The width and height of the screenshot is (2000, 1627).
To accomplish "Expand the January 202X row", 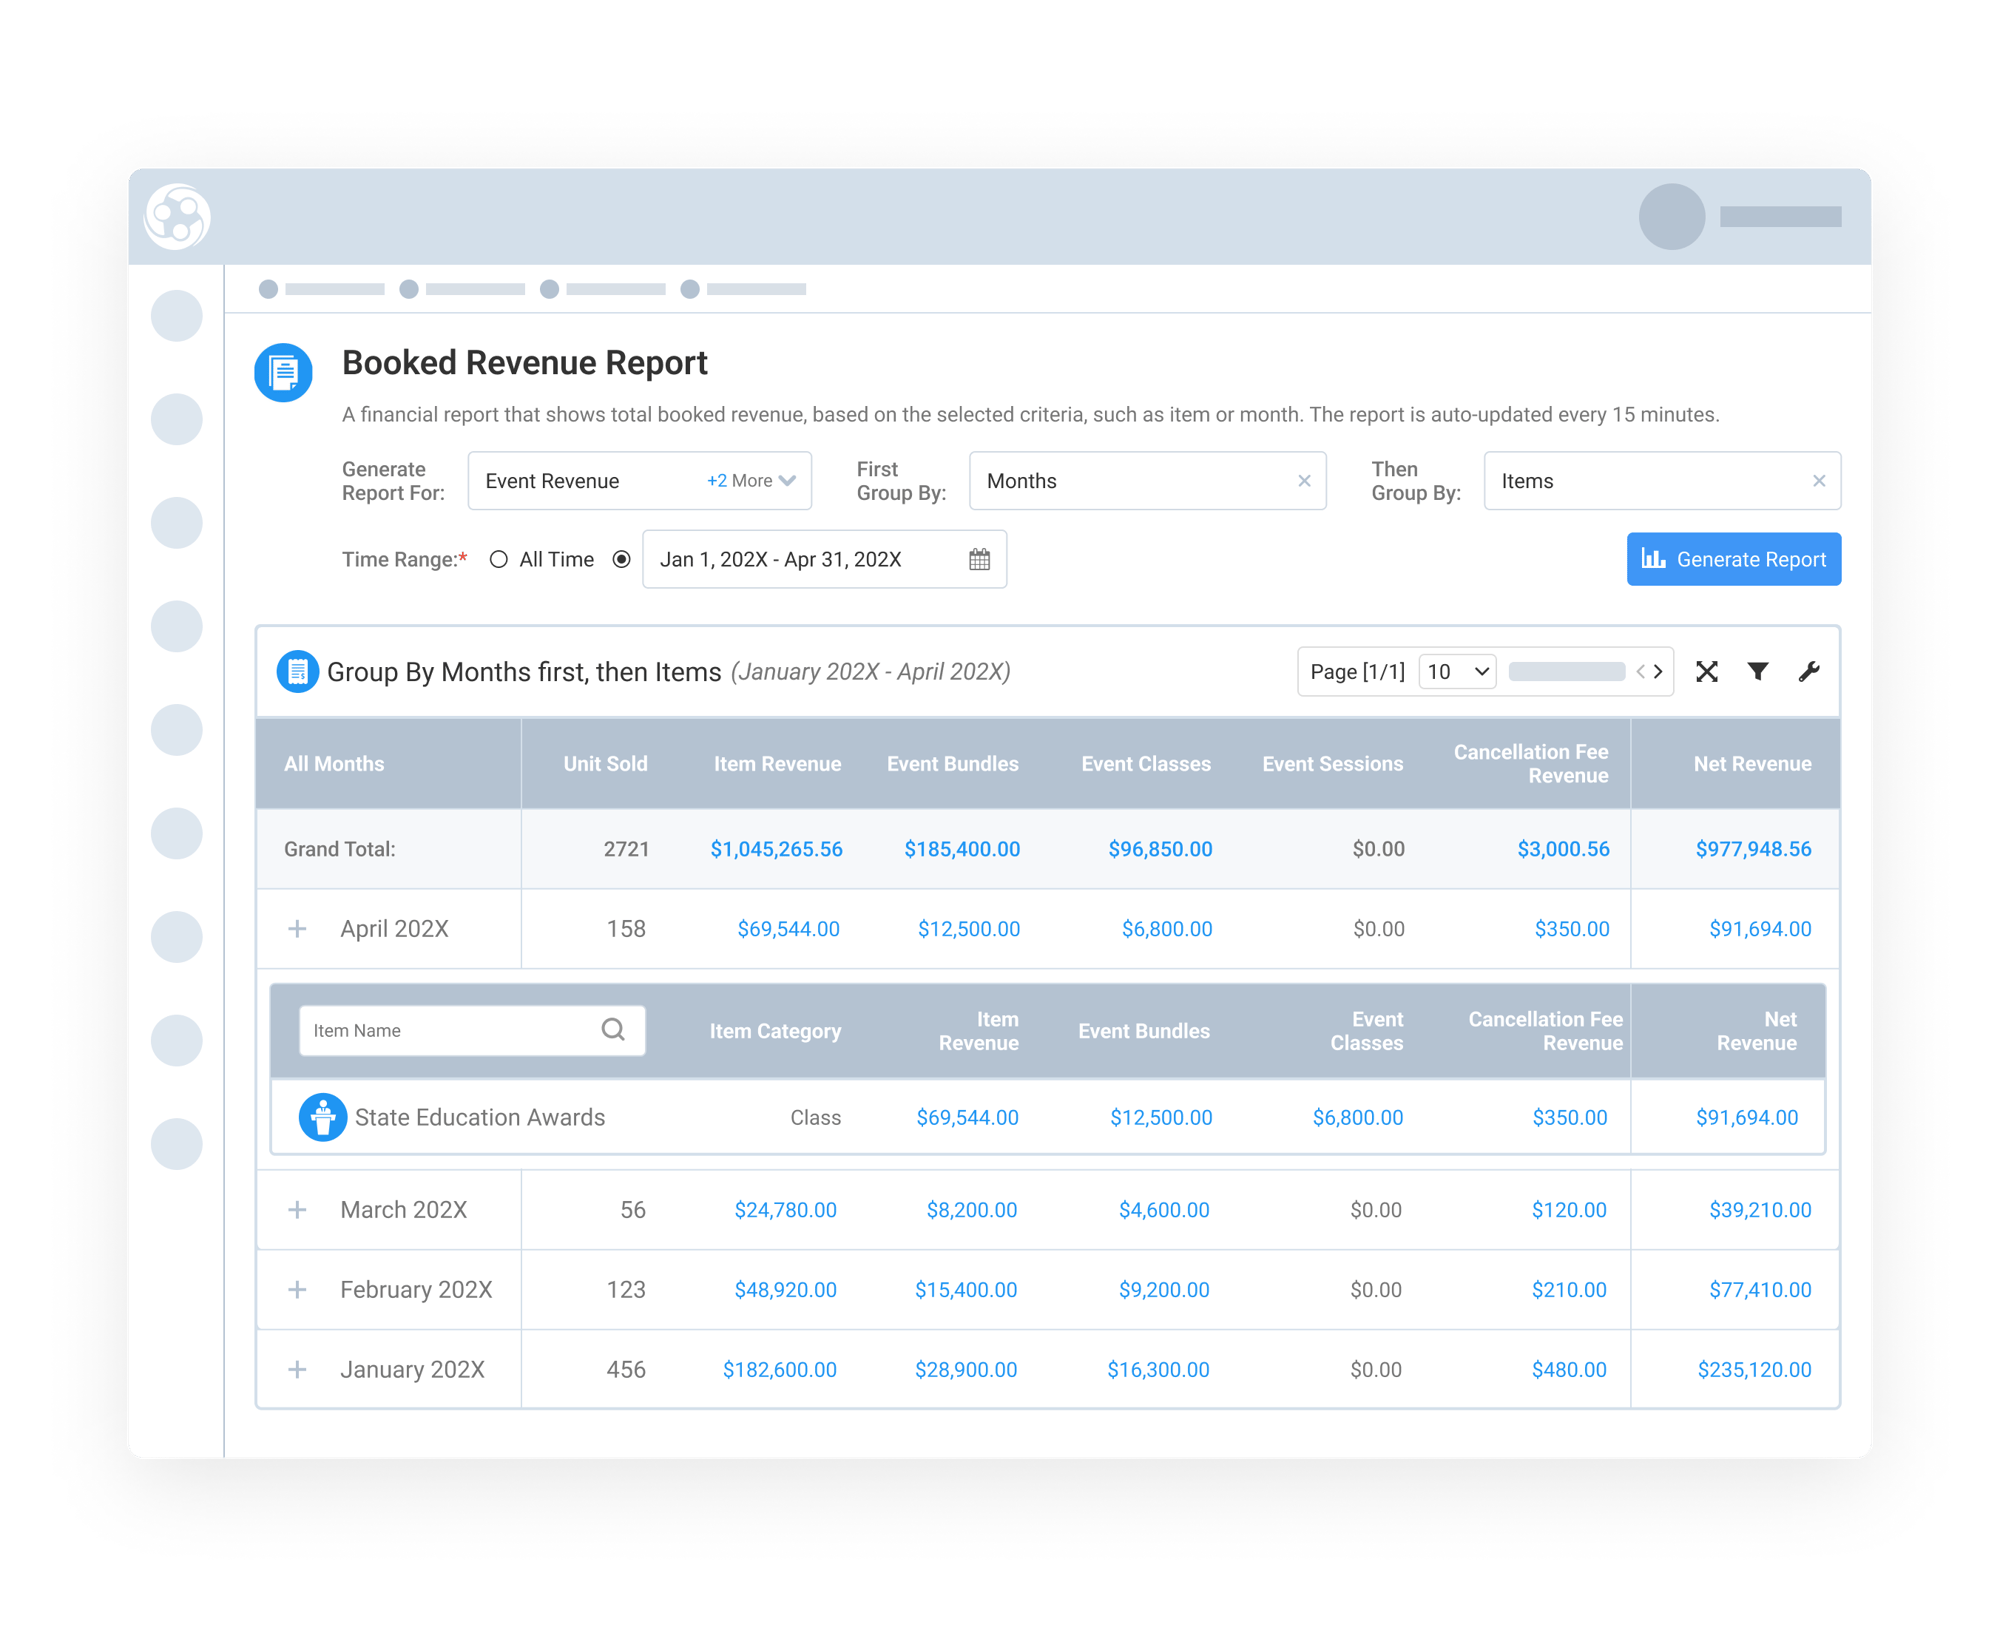I will pos(297,1369).
